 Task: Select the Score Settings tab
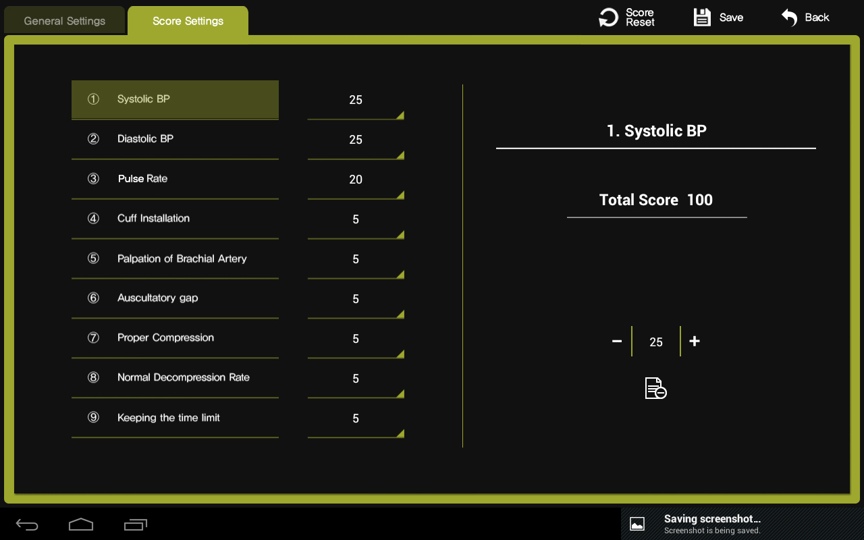[188, 21]
